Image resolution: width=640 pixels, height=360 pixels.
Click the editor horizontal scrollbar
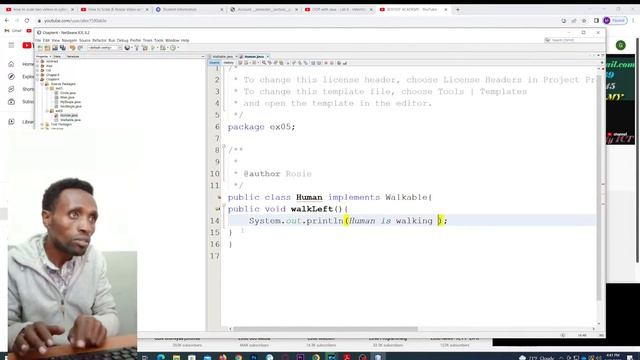(x=325, y=329)
